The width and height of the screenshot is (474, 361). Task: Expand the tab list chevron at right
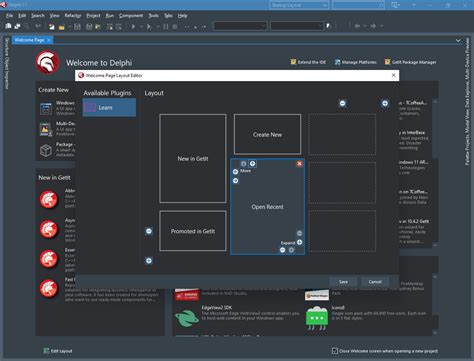[x=458, y=40]
